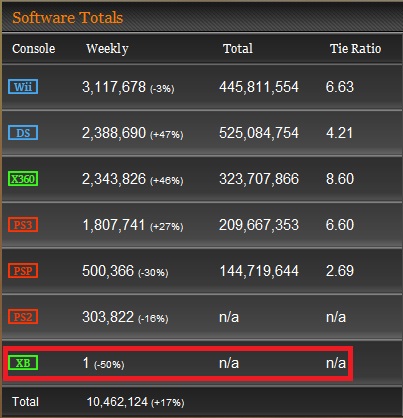Click the Weekly column header
Image resolution: width=403 pixels, height=418 pixels.
pyautogui.click(x=107, y=49)
